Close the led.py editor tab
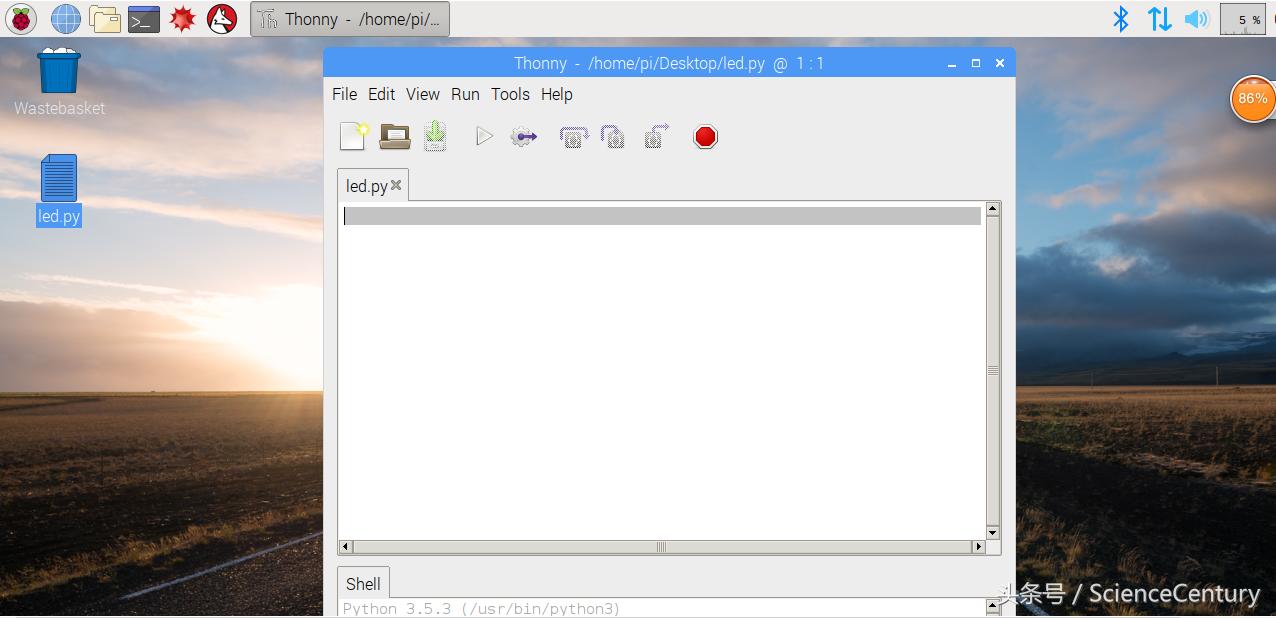Viewport: 1276px width, 618px height. tap(396, 185)
